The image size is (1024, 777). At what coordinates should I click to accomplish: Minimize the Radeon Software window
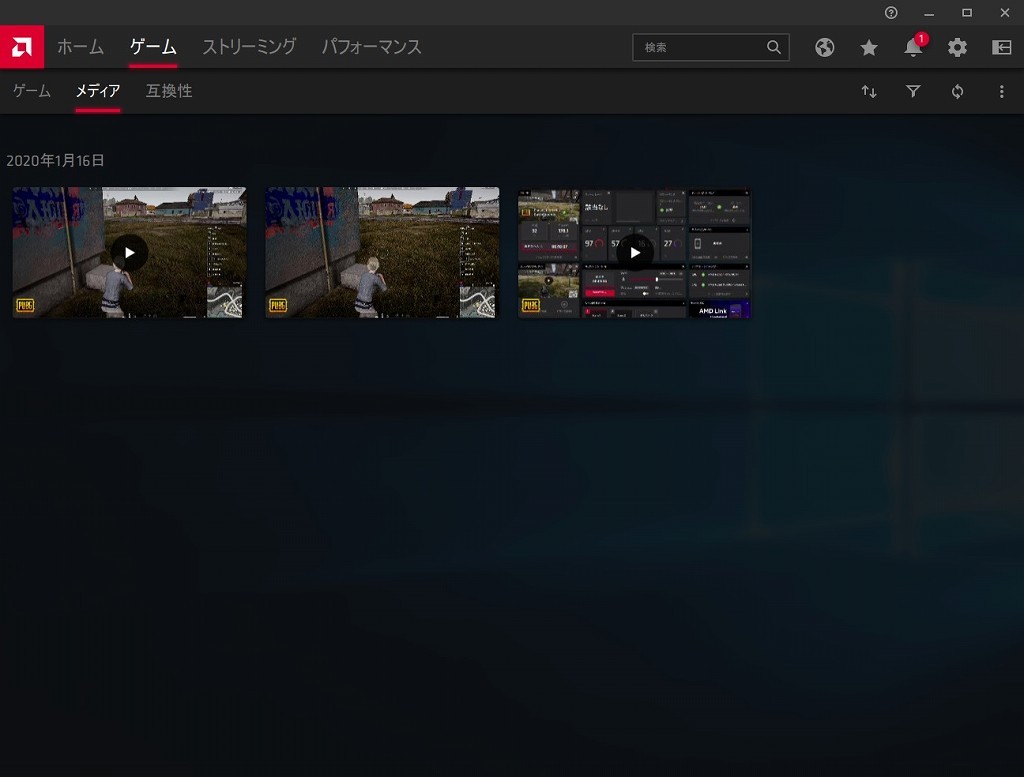(929, 12)
